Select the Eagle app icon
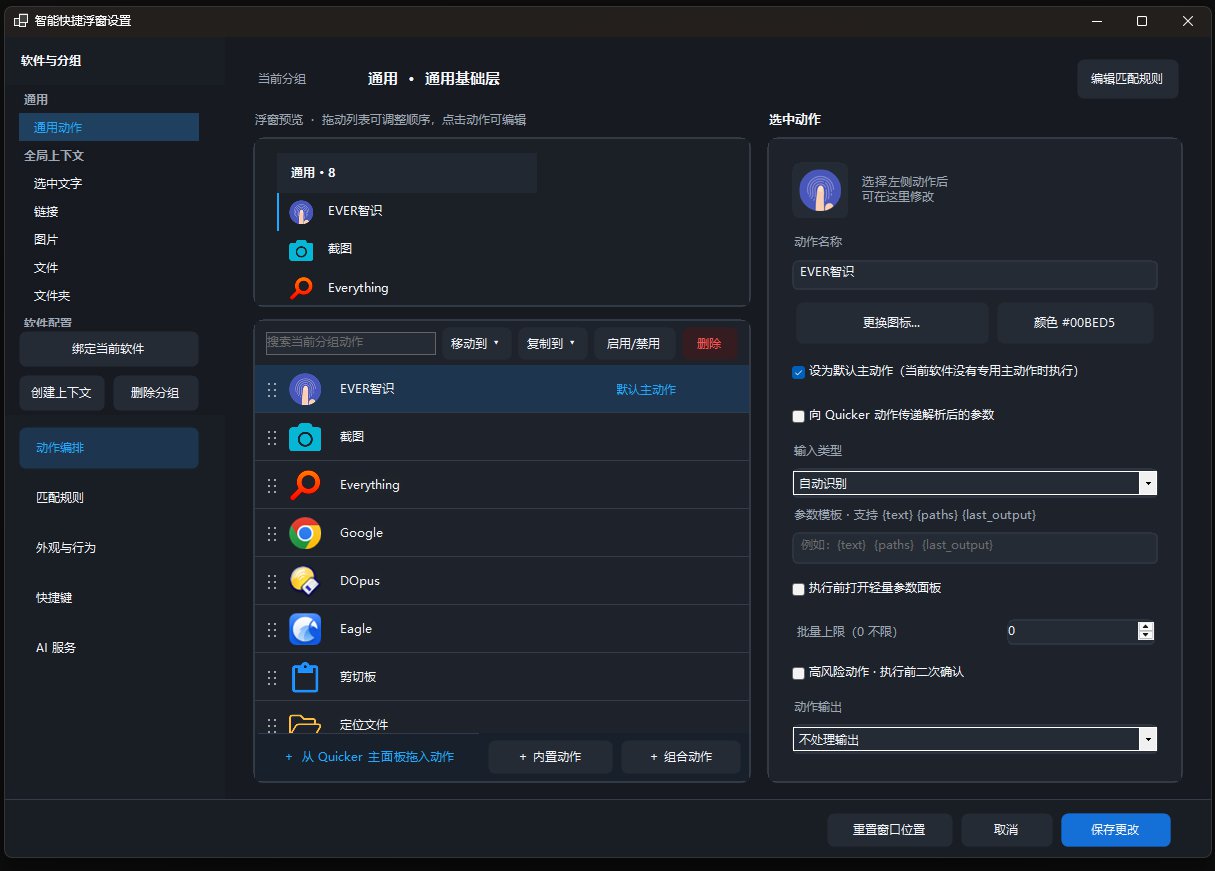Image resolution: width=1215 pixels, height=871 pixels. coord(305,629)
